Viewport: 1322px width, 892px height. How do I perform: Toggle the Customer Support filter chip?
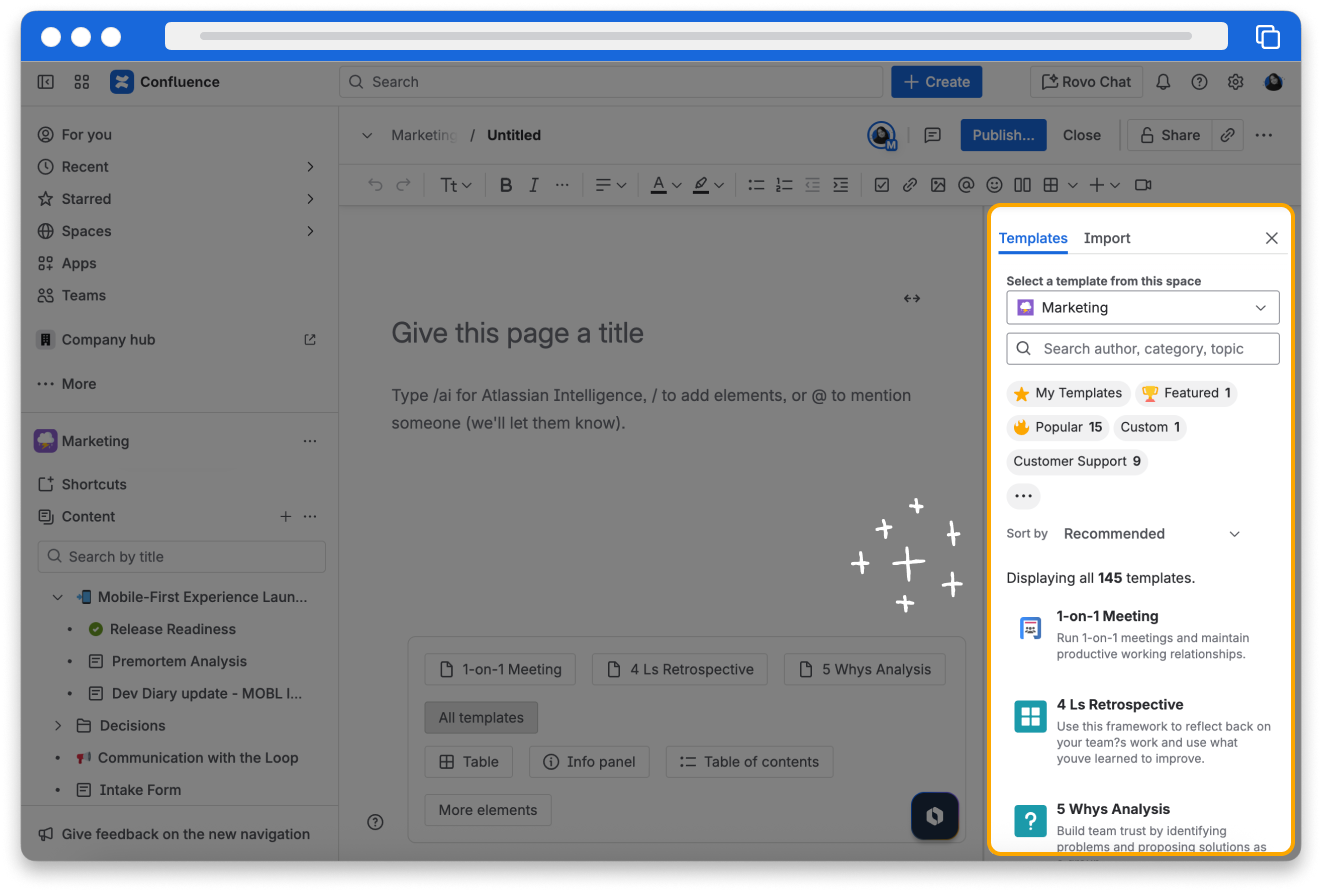[x=1076, y=461]
